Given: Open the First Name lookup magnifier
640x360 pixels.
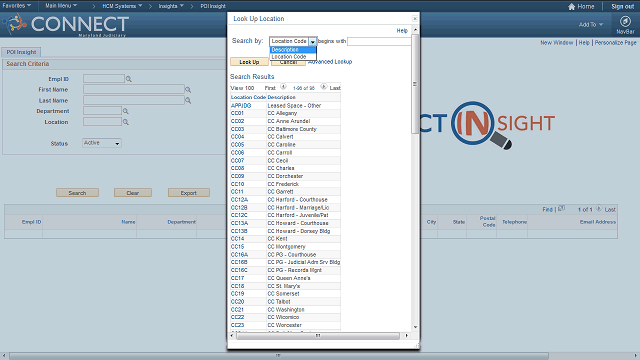Looking at the screenshot, I should 188,89.
